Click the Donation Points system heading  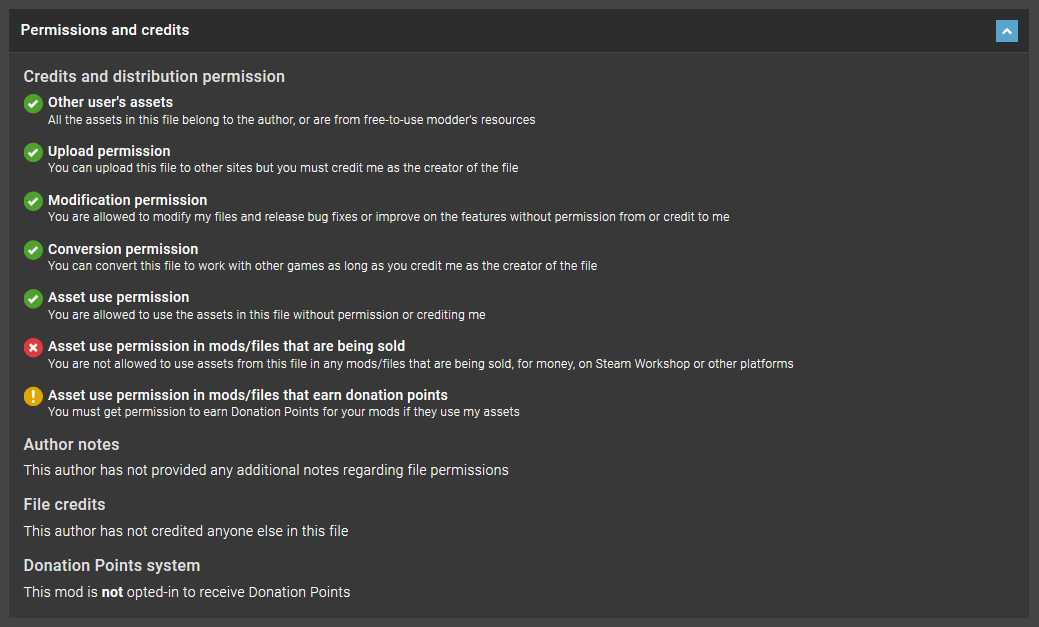point(112,565)
